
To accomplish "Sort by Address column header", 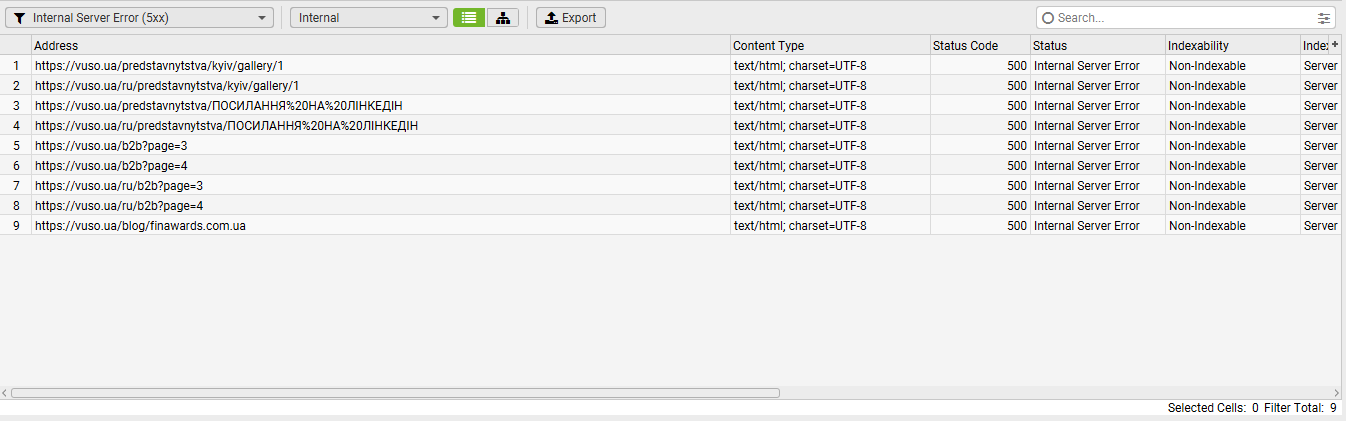I will click(x=380, y=46).
